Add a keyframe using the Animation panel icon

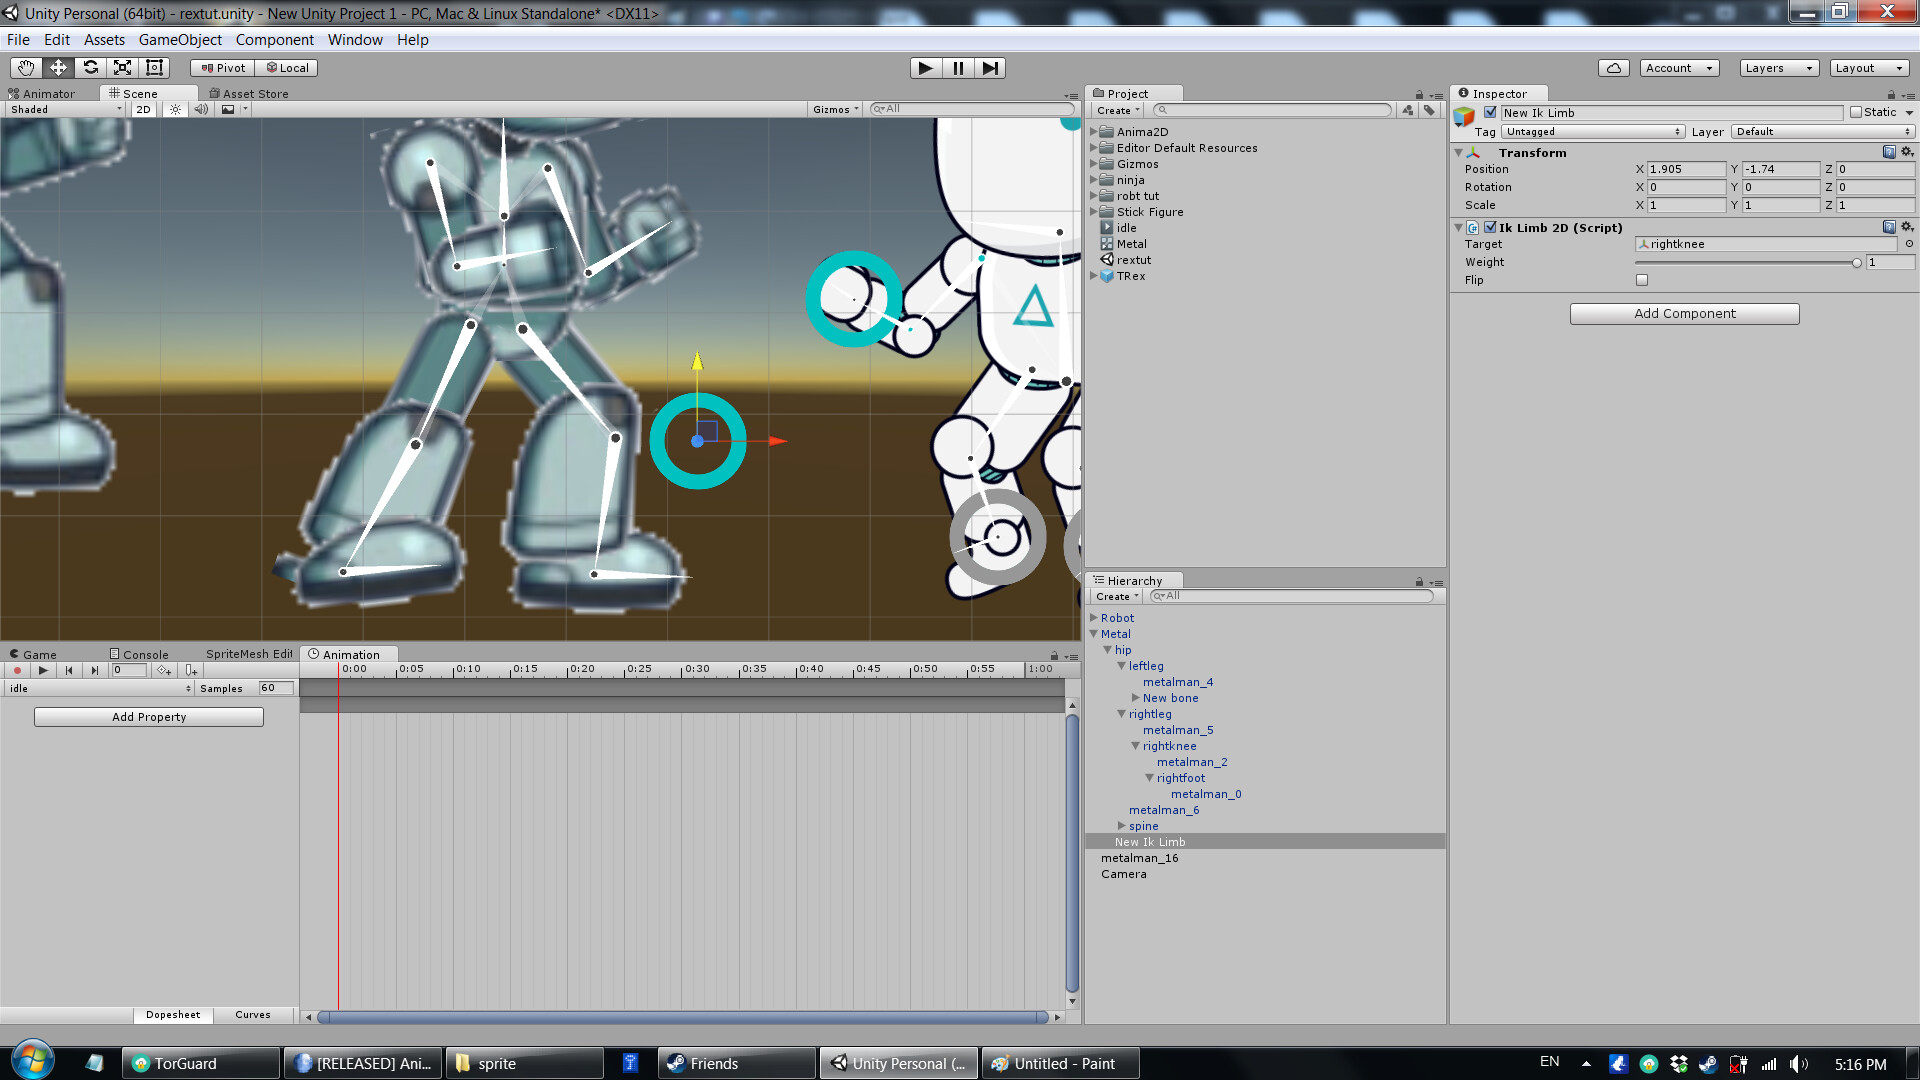click(164, 671)
